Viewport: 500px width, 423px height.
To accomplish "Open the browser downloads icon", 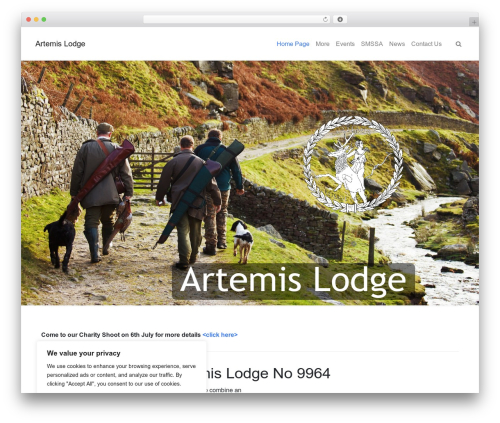I will pyautogui.click(x=340, y=19).
